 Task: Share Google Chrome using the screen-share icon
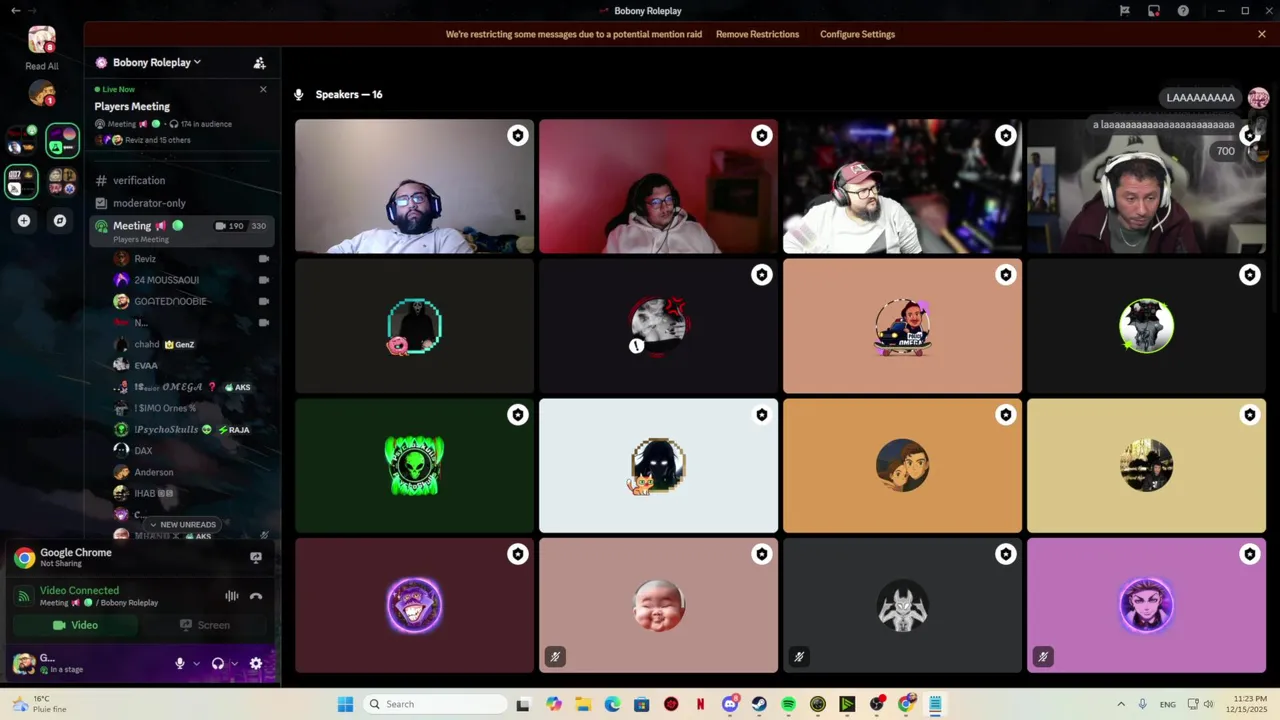click(256, 558)
